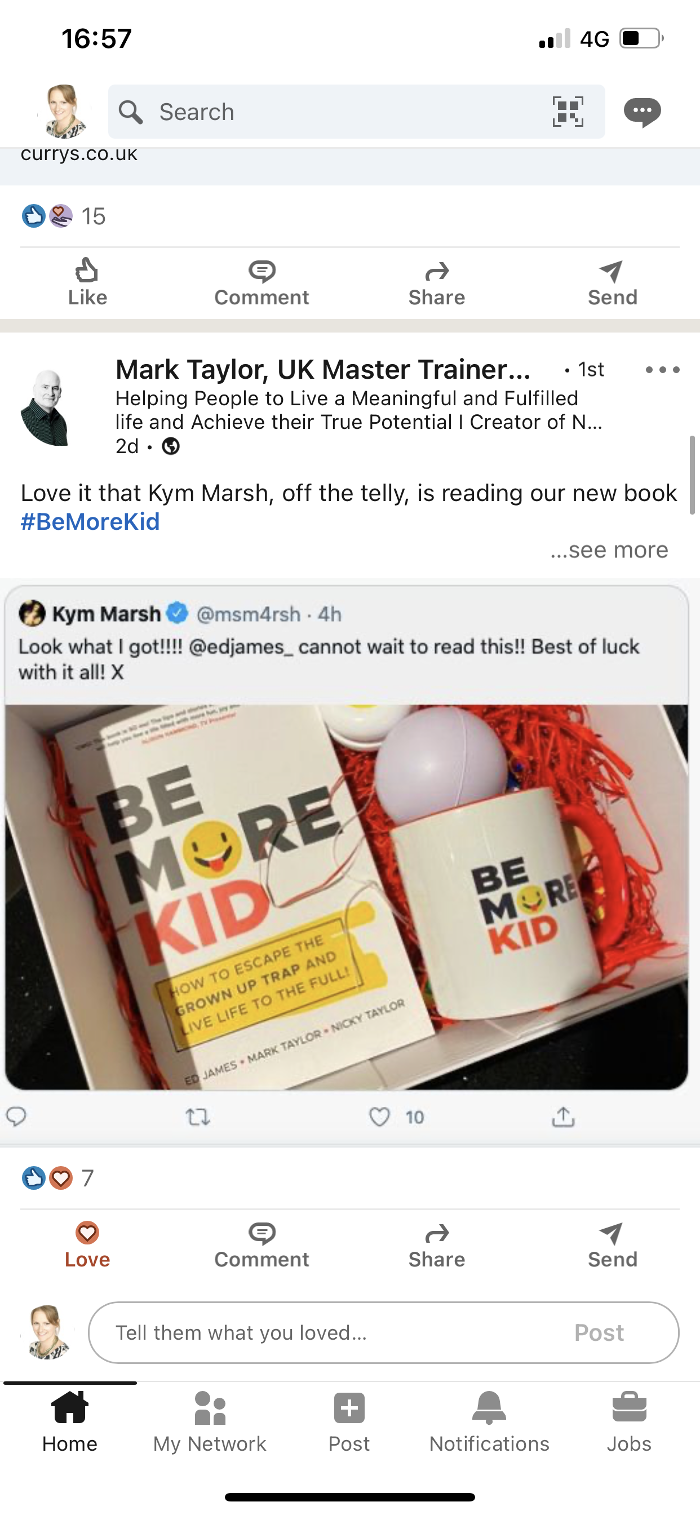
Task: Tap the tweet's upload share icon
Action: click(x=564, y=1116)
